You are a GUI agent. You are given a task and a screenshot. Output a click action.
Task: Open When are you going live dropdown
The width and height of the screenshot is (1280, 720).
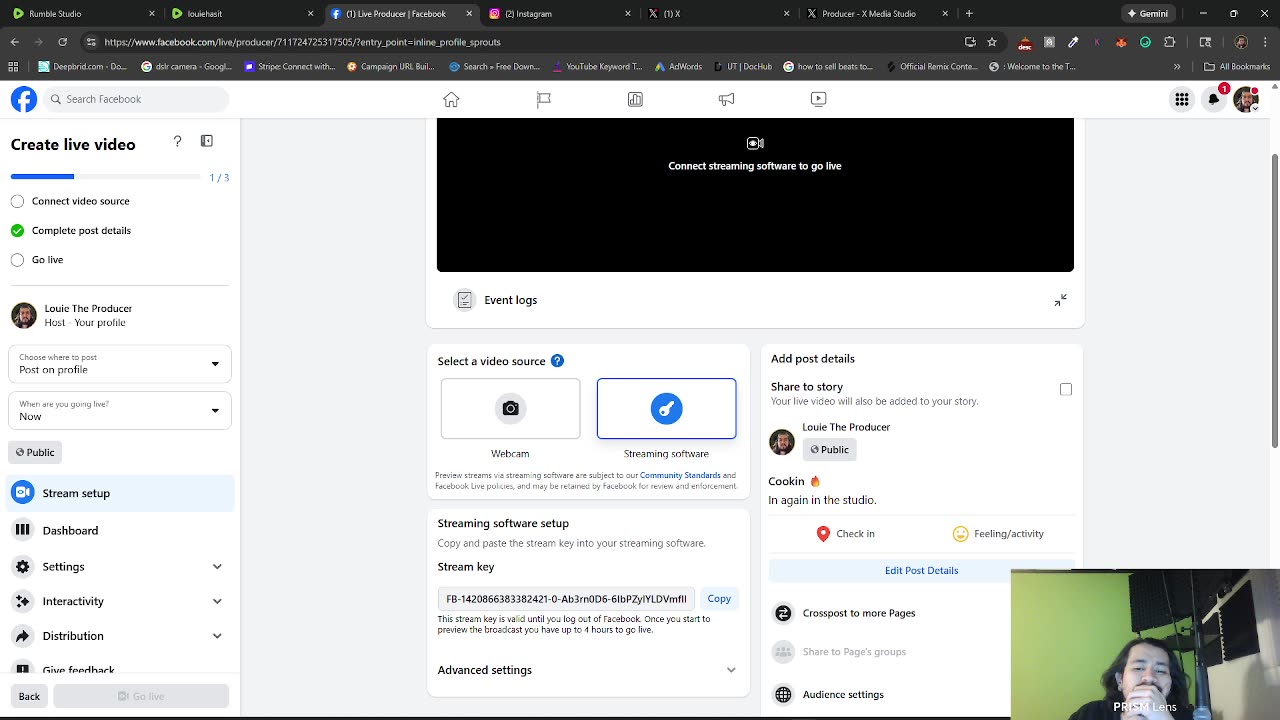tap(120, 410)
